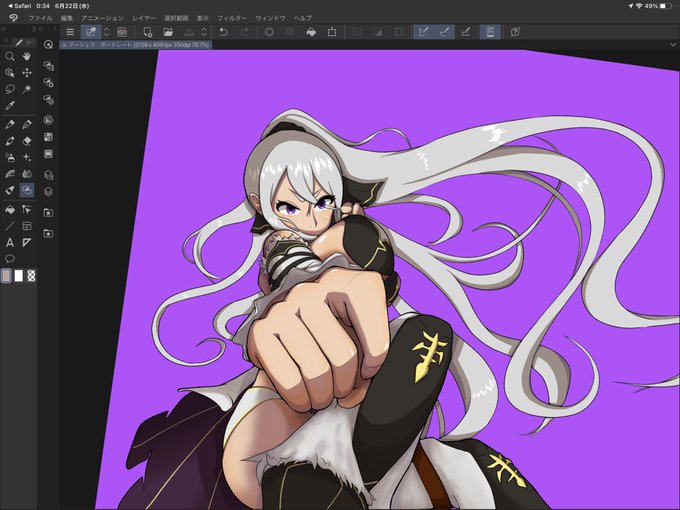Close the canvas tab with X
Viewport: 680px width, 510px height.
[x=65, y=45]
